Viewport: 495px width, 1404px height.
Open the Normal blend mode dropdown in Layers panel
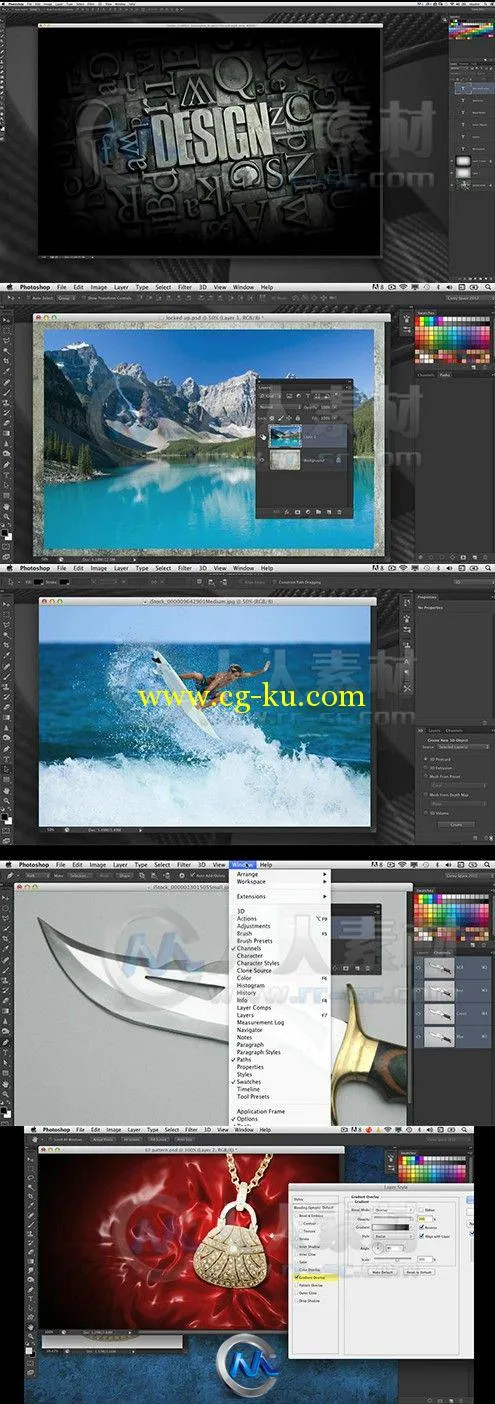[x=280, y=407]
